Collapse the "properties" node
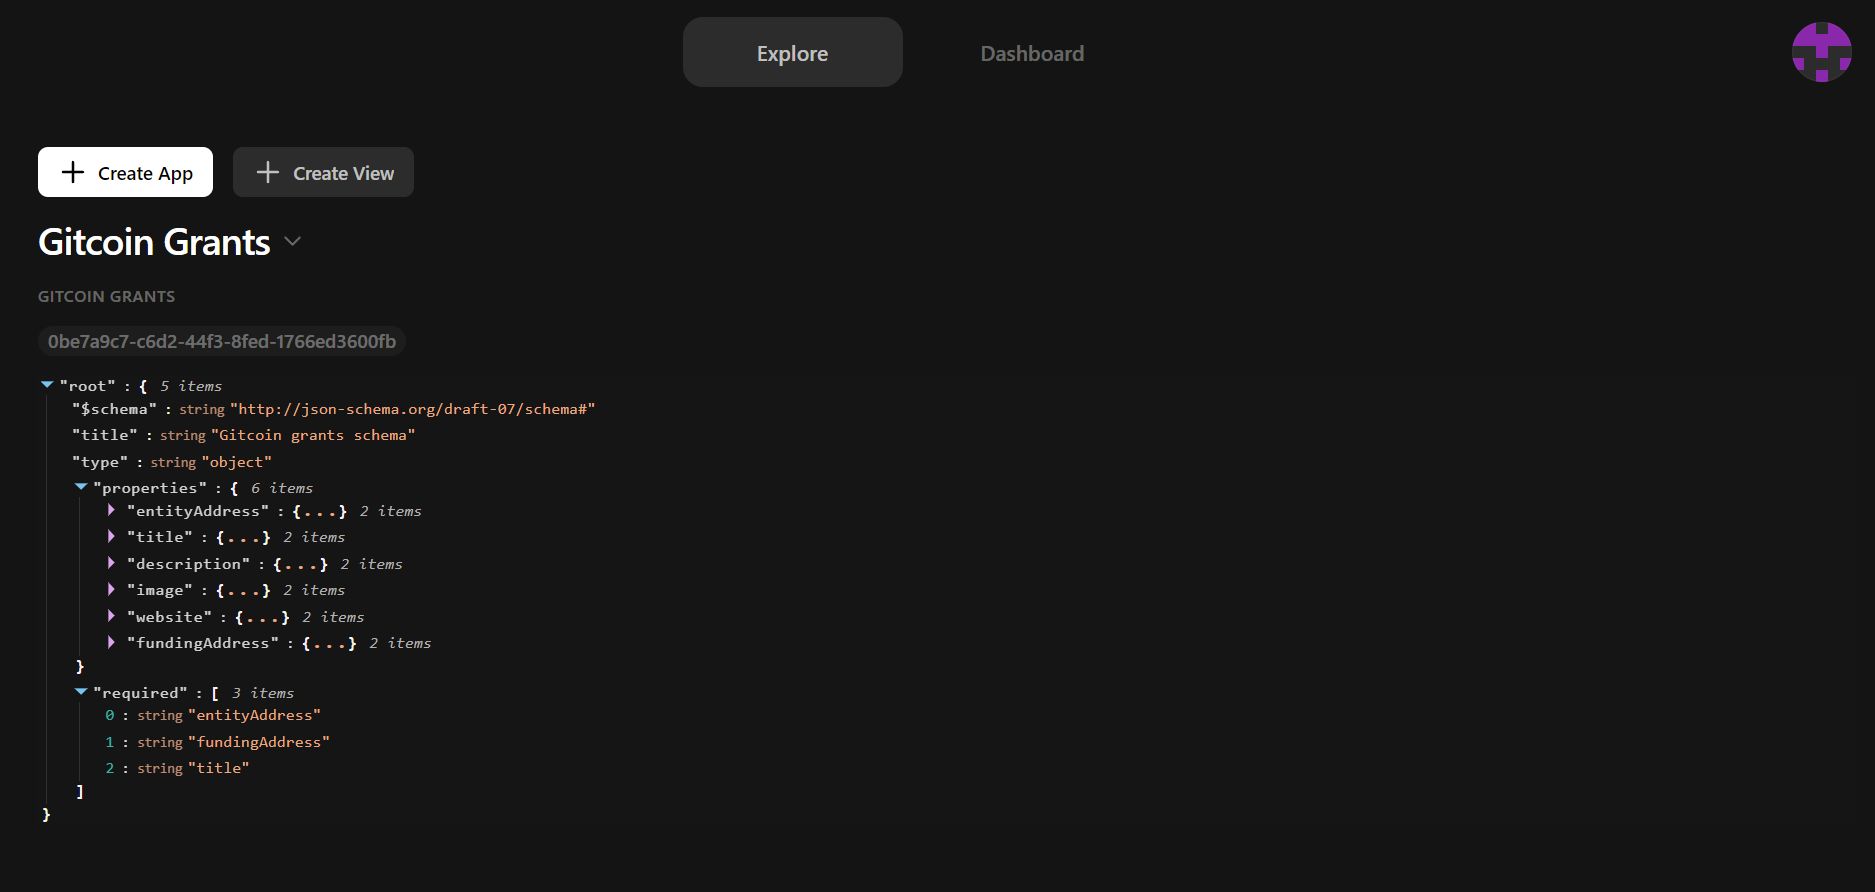Image resolution: width=1875 pixels, height=892 pixels. point(81,487)
